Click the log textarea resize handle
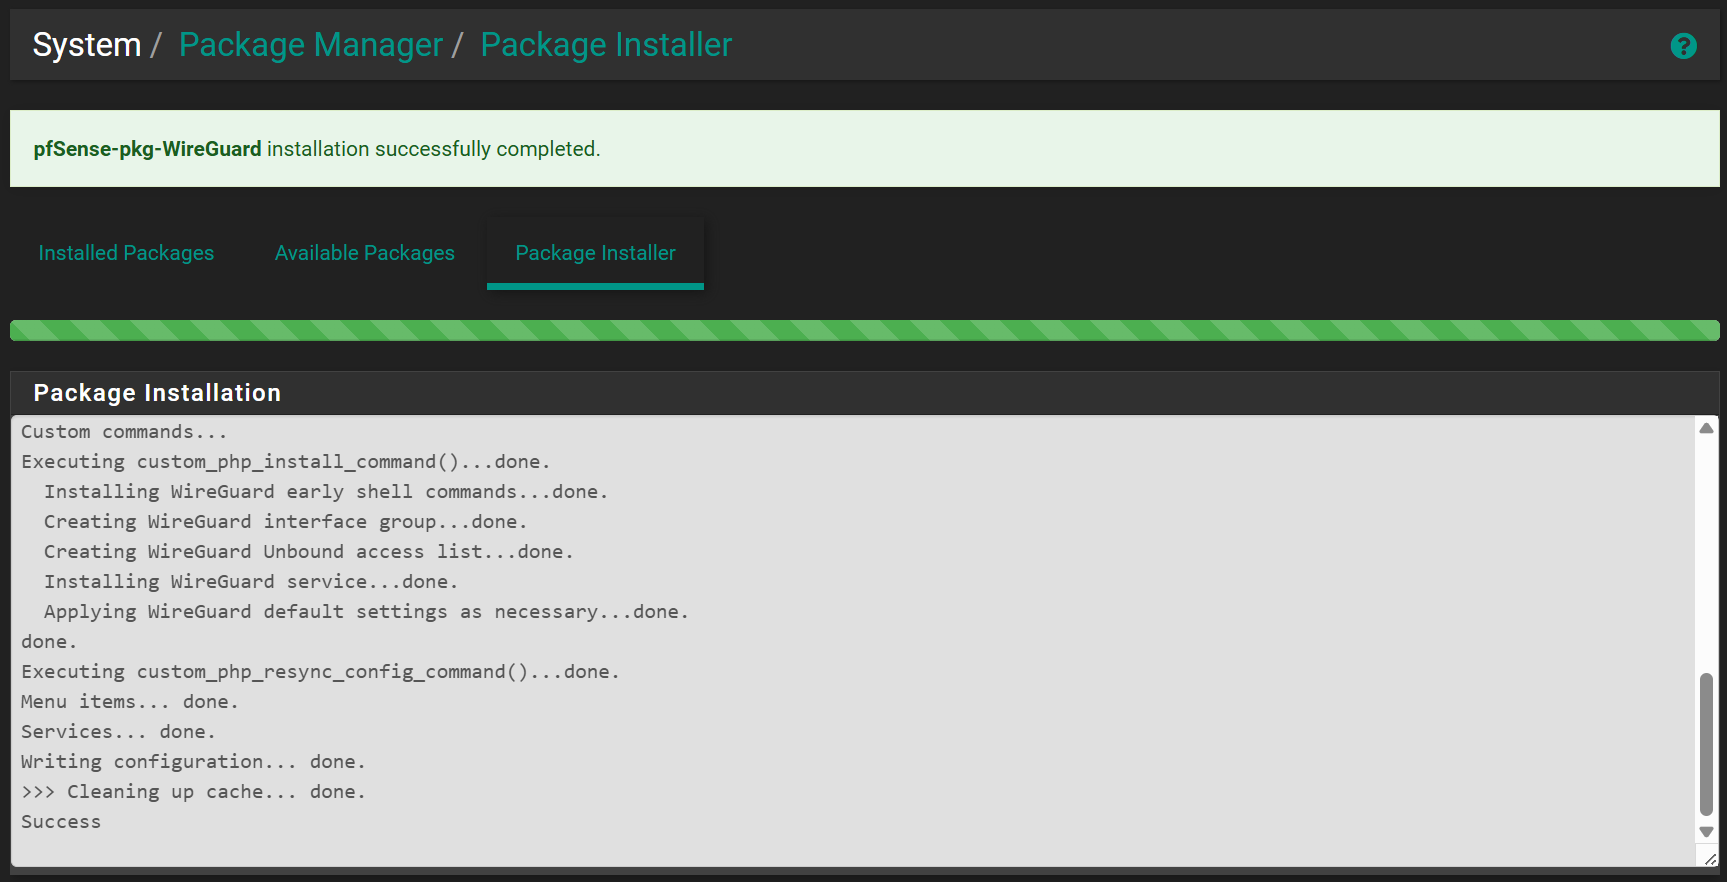 tap(1710, 859)
